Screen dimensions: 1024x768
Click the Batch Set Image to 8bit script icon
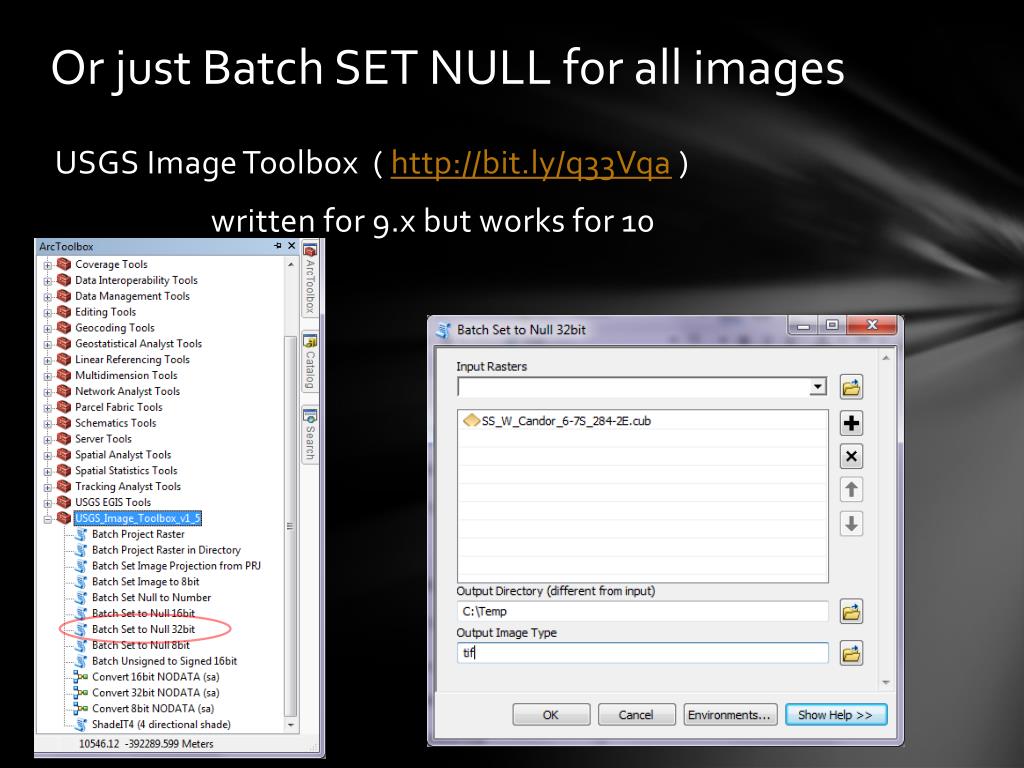pos(81,582)
